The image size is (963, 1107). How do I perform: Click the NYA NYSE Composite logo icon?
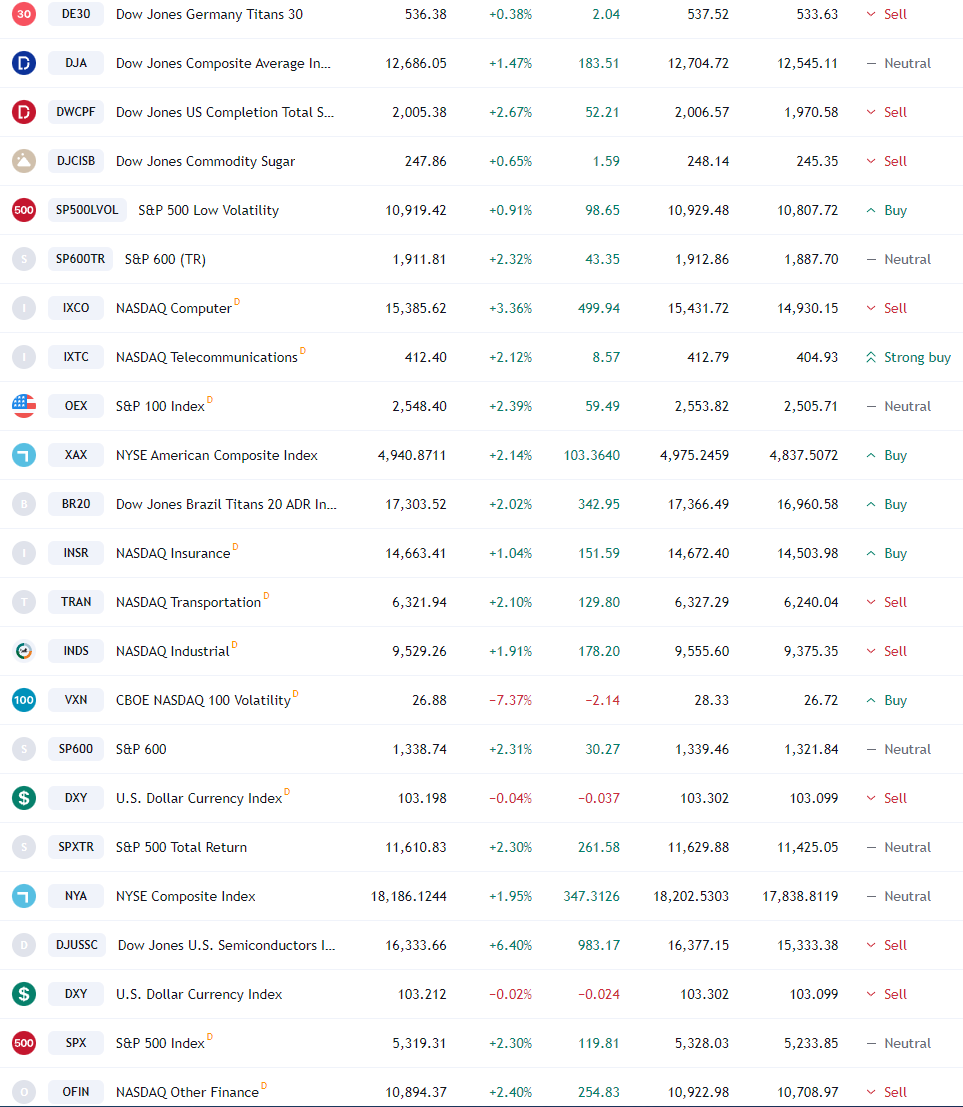click(x=24, y=896)
